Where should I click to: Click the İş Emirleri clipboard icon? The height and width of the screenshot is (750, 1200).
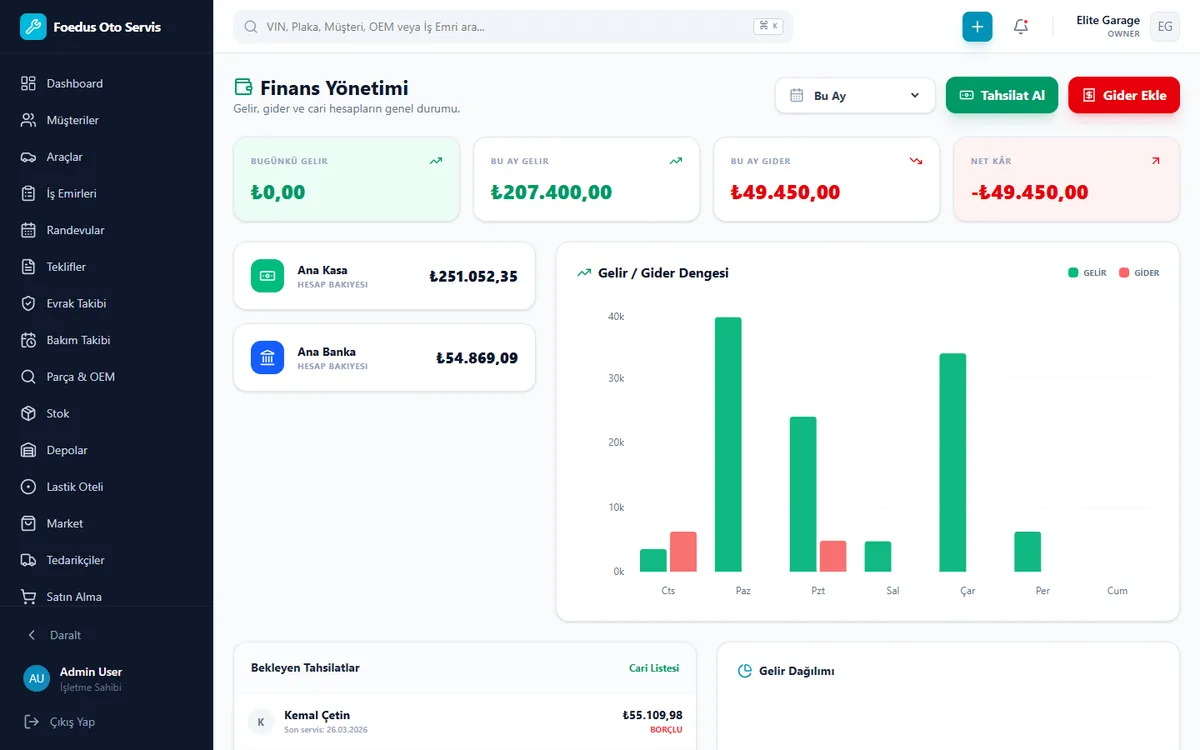pos(28,194)
